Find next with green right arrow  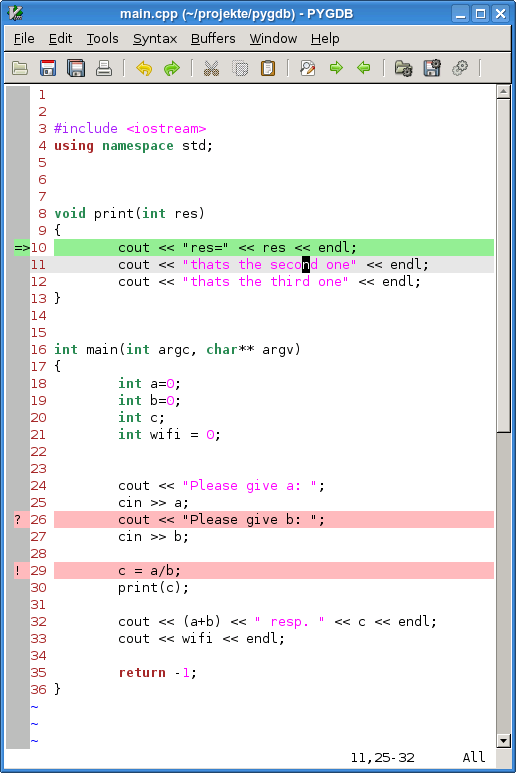[336, 68]
